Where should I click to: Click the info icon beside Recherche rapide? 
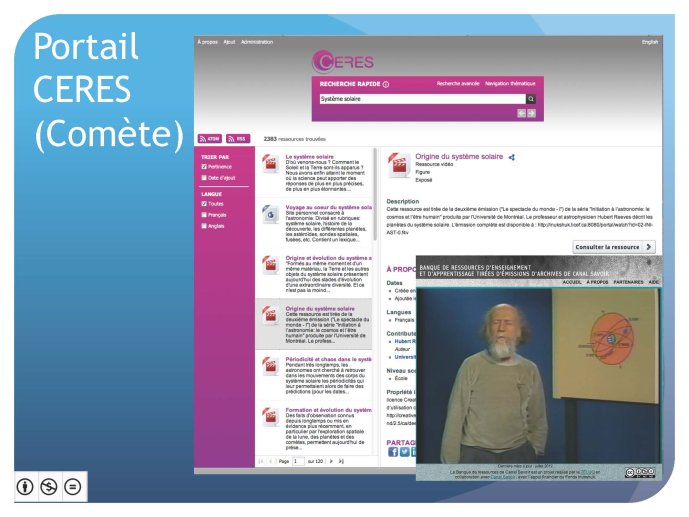click(386, 84)
